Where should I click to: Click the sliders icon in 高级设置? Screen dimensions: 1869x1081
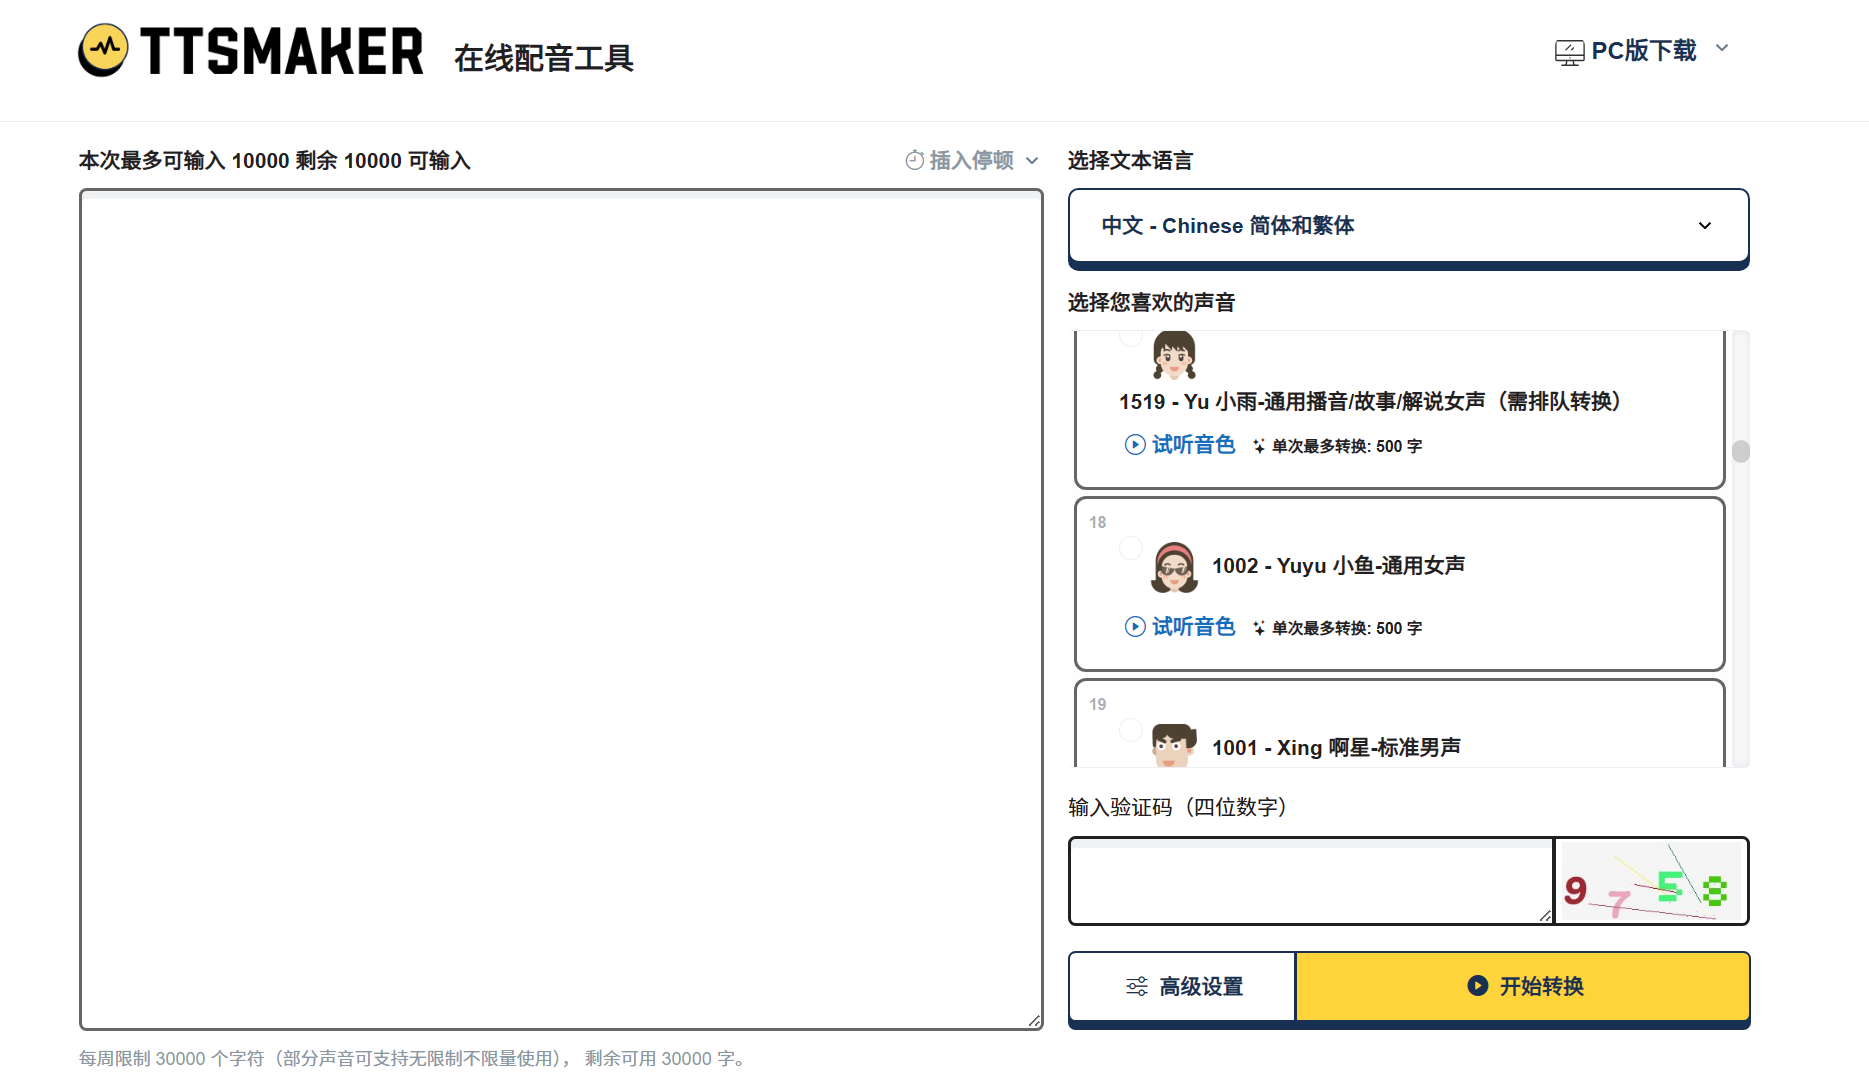tap(1137, 987)
